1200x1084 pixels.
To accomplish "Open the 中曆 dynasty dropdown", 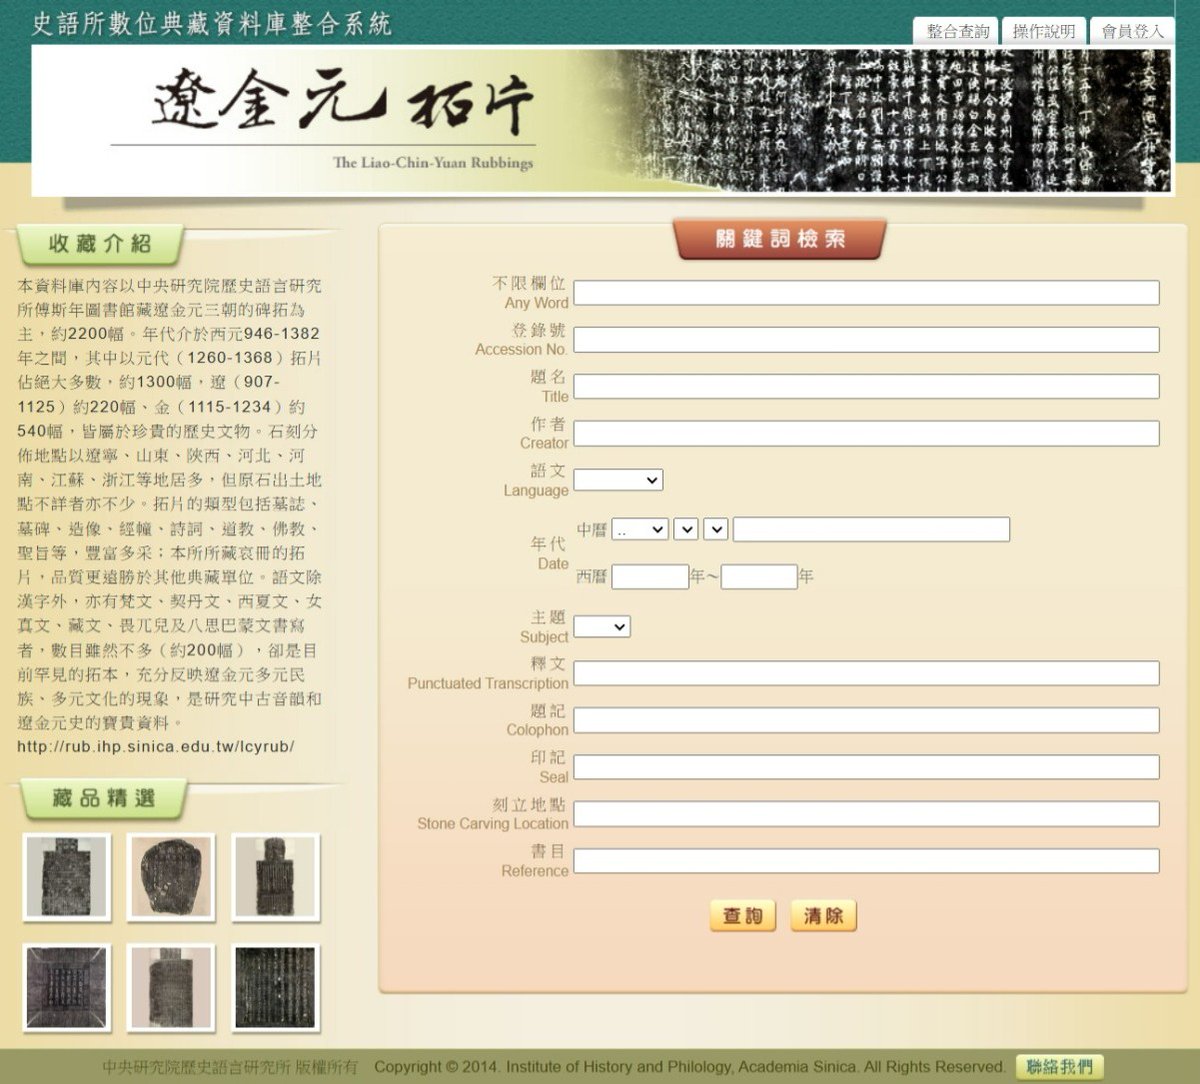I will click(640, 529).
